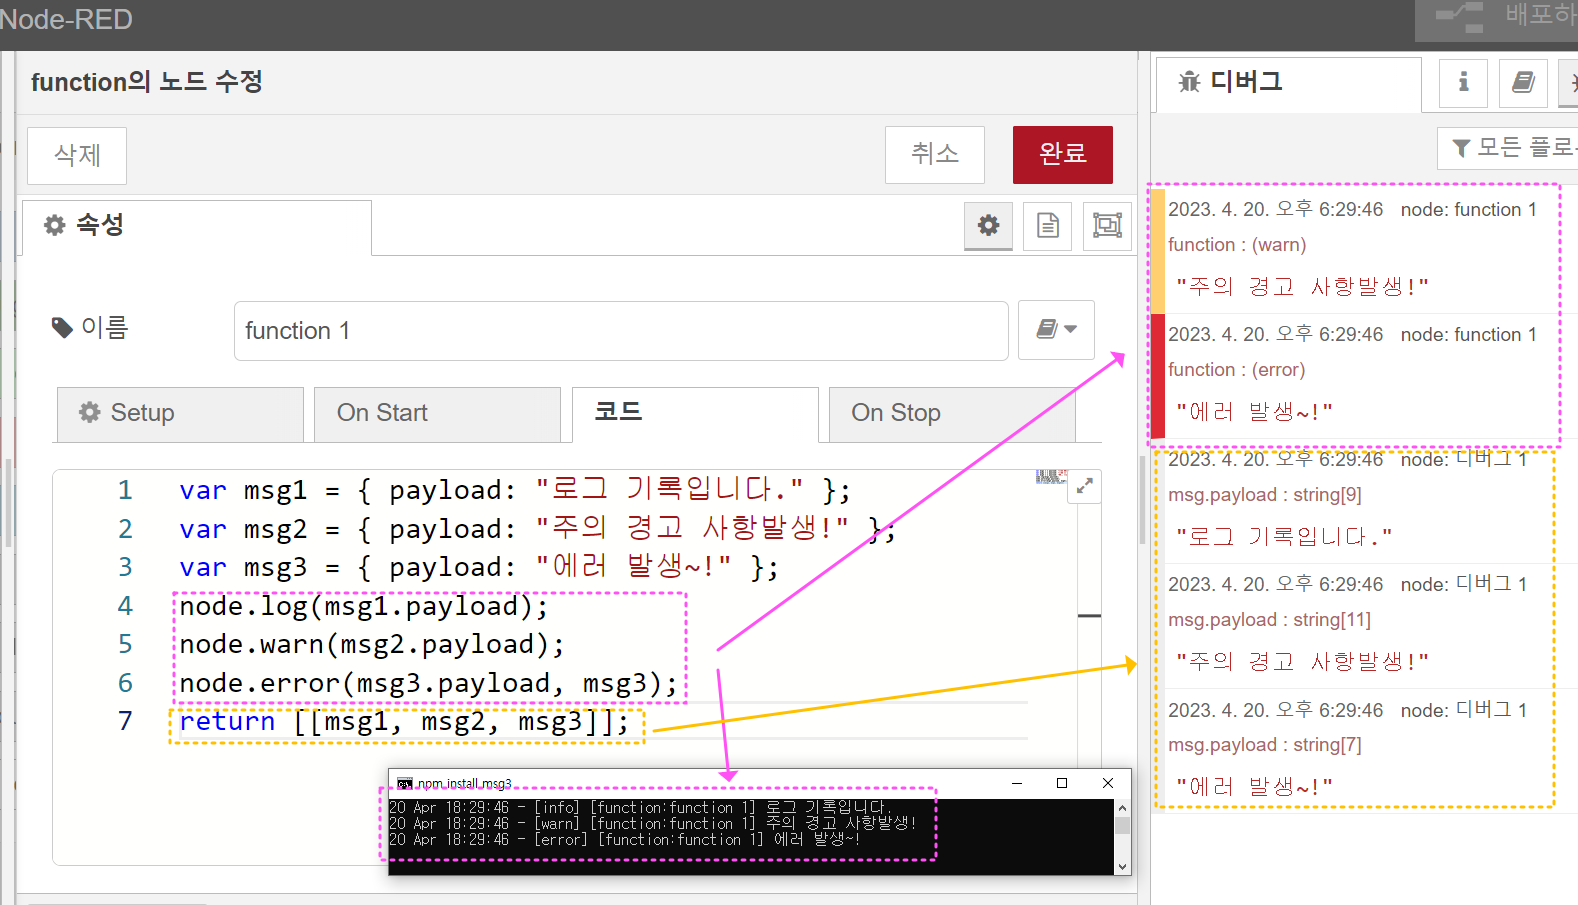Click code line 3 var msg3 declaration
Screen dimensions: 1578x905
pyautogui.click(x=479, y=567)
